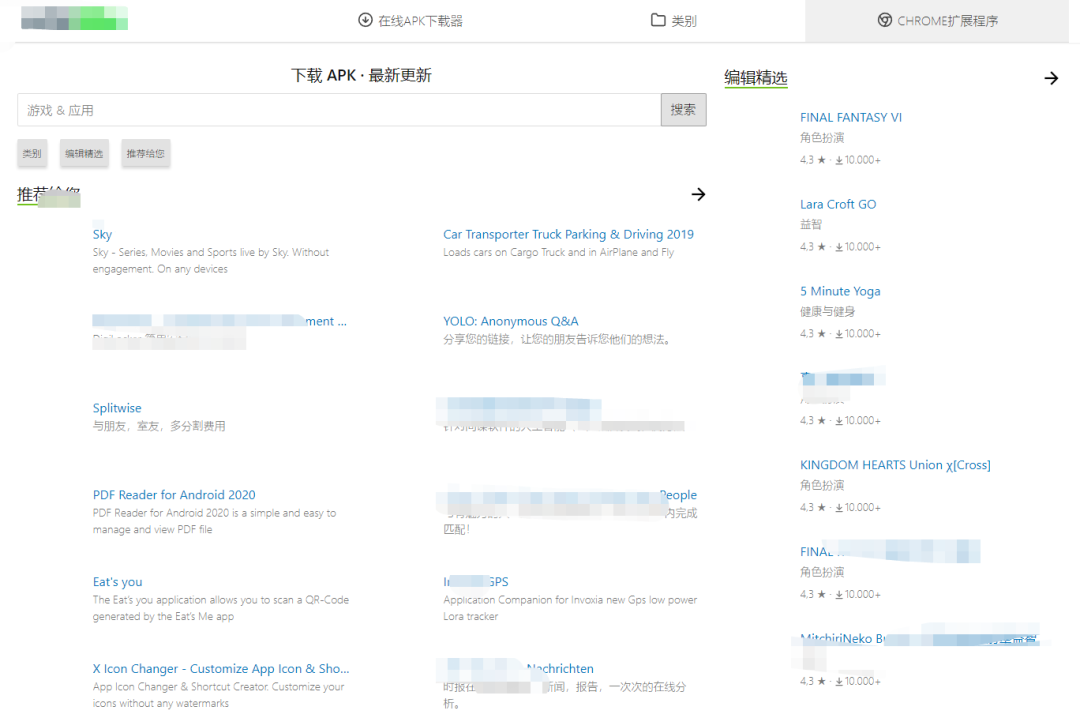1080x718 pixels.
Task: Focus the 游戏 & 应用 search field
Action: tap(338, 110)
